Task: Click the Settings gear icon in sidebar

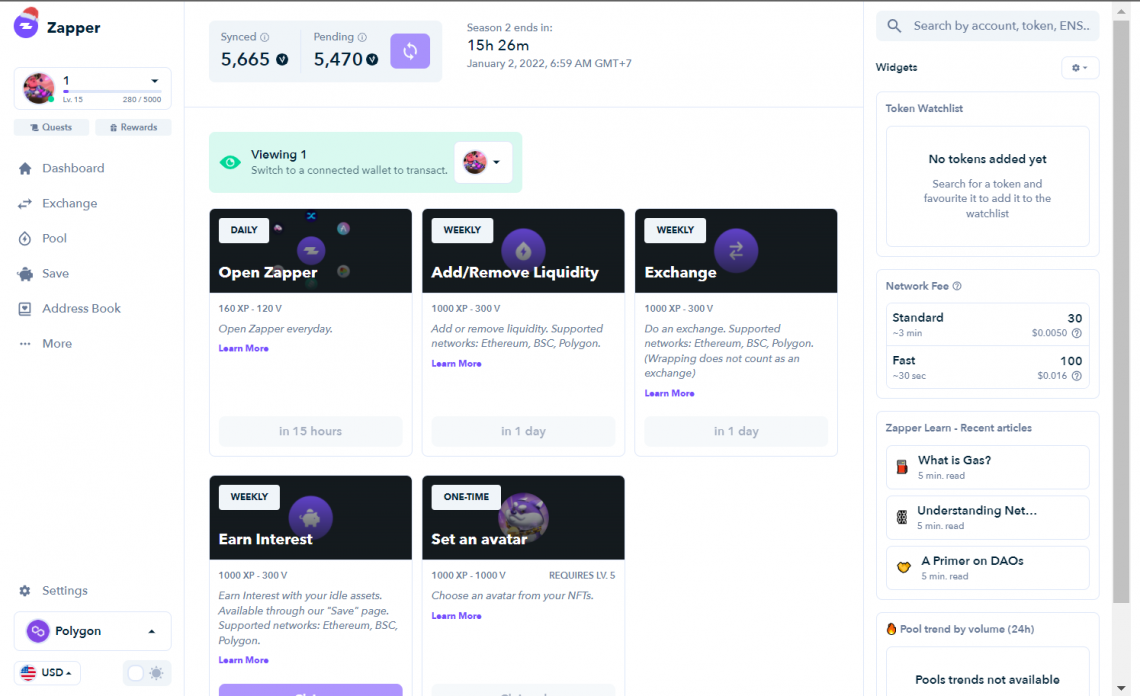Action: [25, 591]
